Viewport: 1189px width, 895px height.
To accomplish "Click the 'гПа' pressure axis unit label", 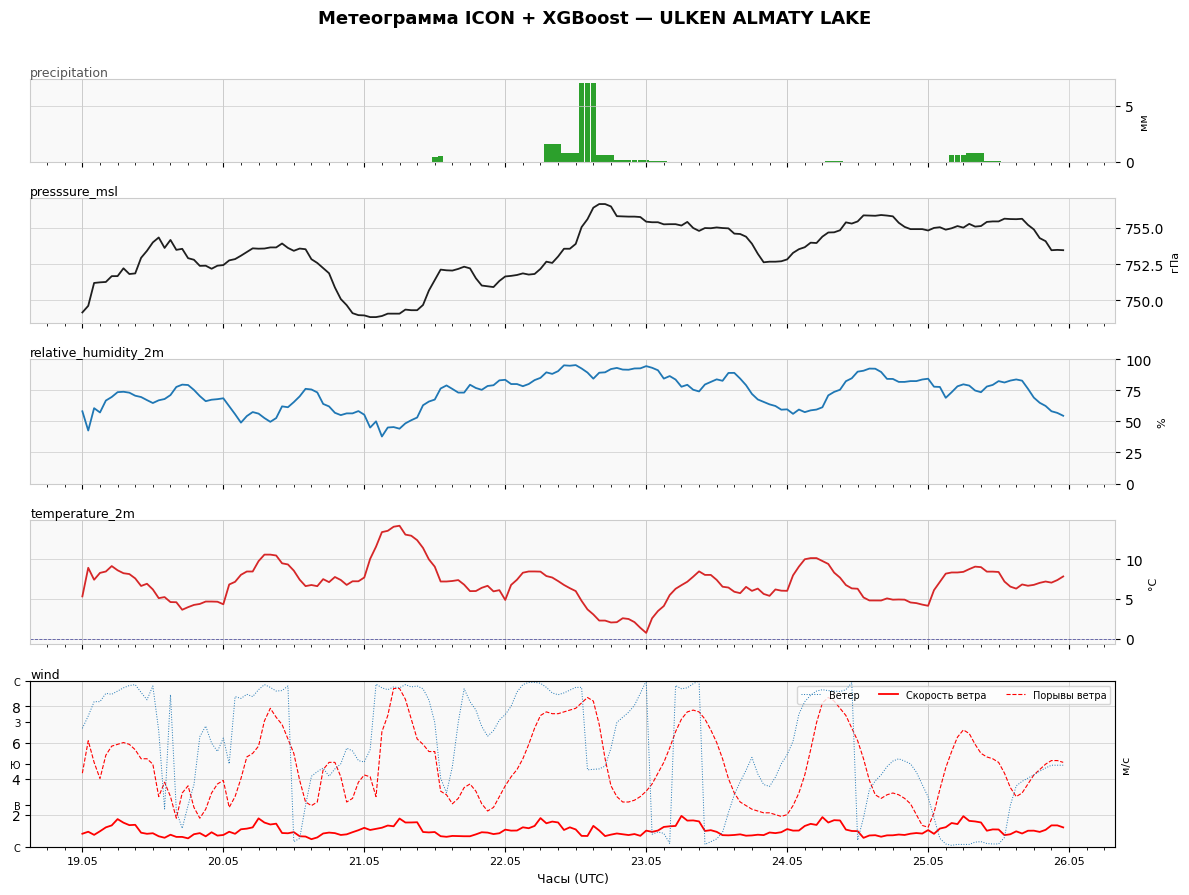I will (1174, 262).
